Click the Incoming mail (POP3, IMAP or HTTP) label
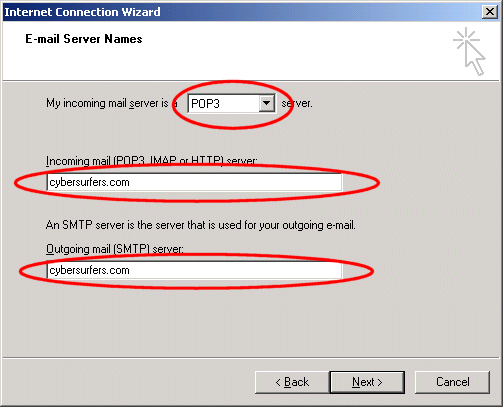The width and height of the screenshot is (503, 407). coord(152,161)
